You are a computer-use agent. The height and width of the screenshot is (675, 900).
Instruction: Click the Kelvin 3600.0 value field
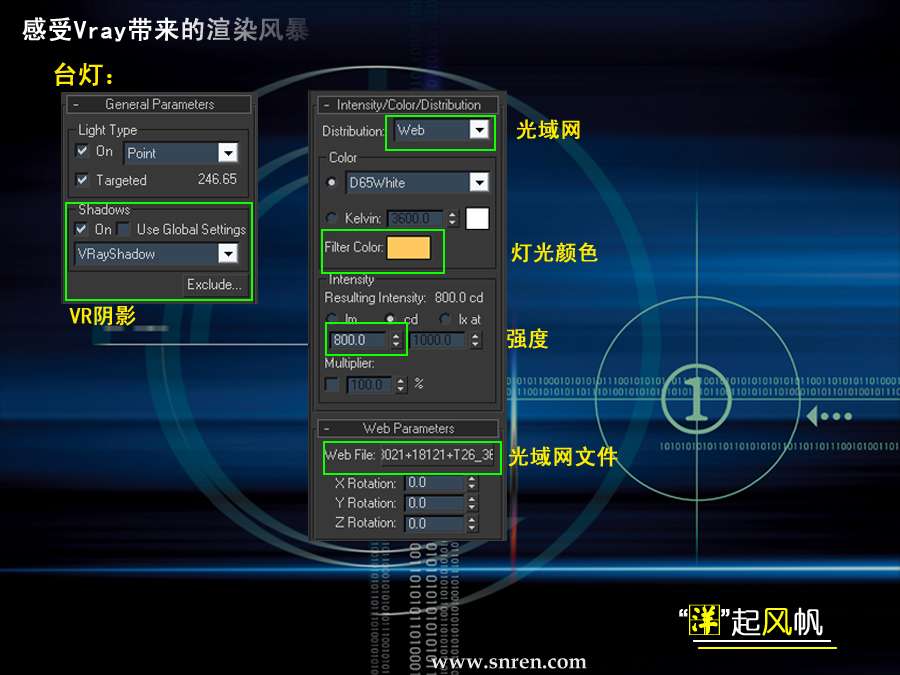click(x=416, y=219)
